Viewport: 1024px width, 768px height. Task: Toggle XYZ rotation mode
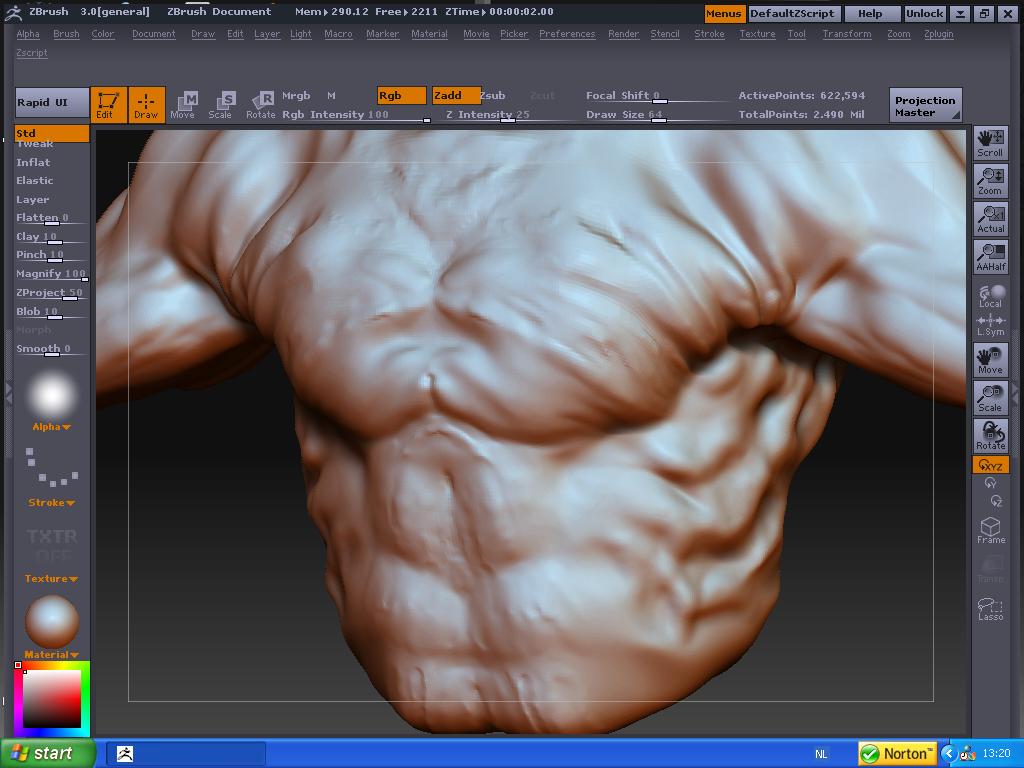pyautogui.click(x=991, y=465)
